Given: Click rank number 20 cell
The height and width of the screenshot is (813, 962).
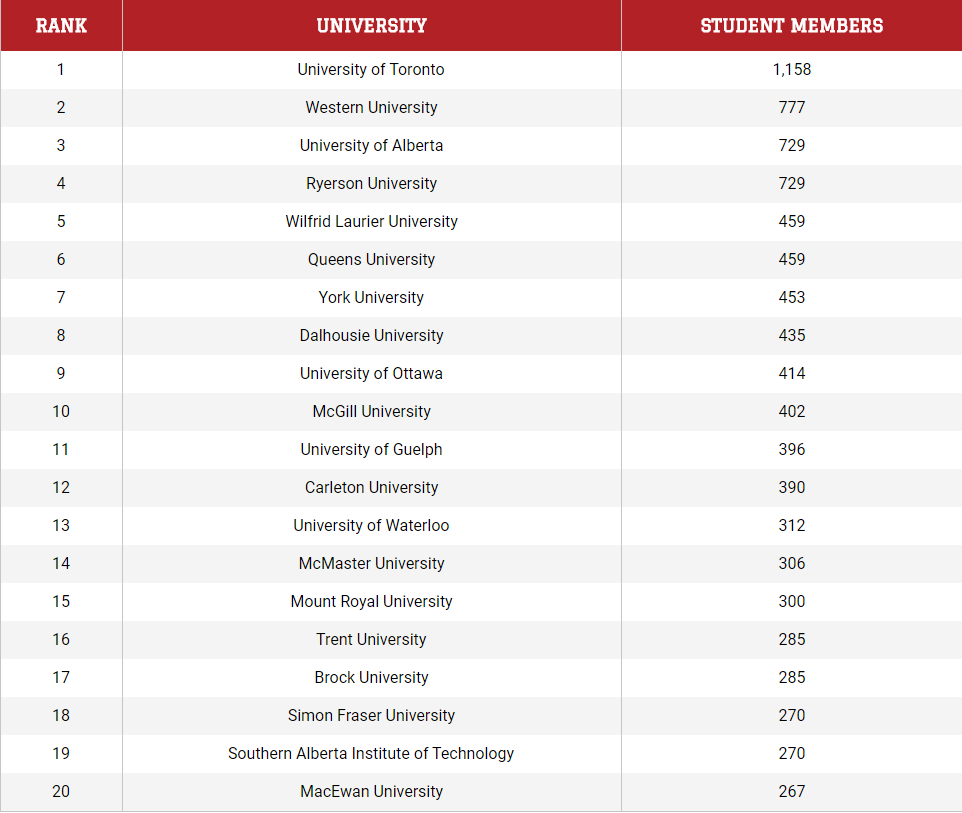Looking at the screenshot, I should tap(61, 792).
